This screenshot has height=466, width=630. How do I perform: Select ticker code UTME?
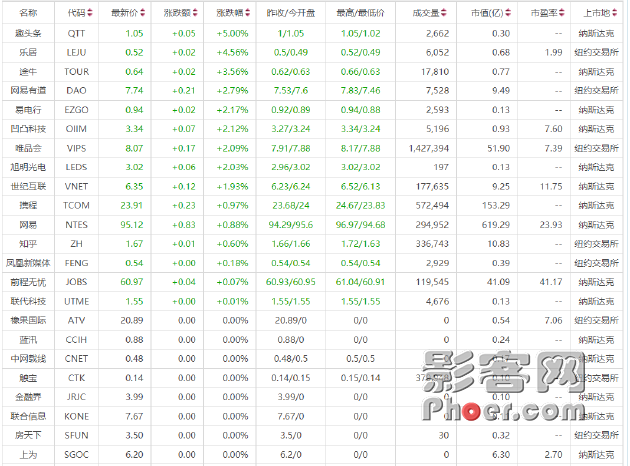(x=76, y=301)
